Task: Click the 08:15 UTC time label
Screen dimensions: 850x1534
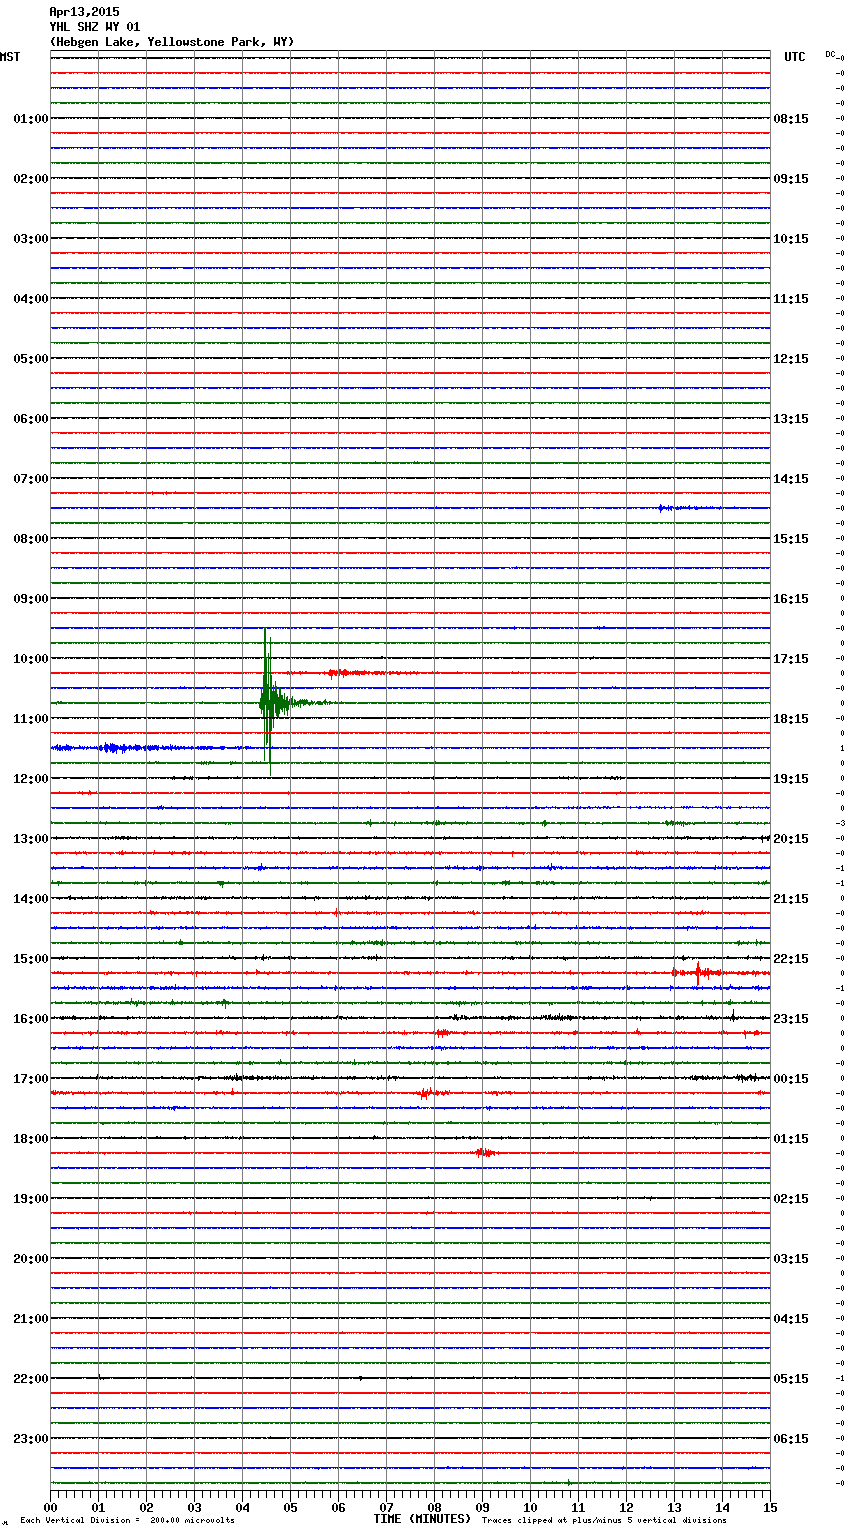Action: (791, 119)
